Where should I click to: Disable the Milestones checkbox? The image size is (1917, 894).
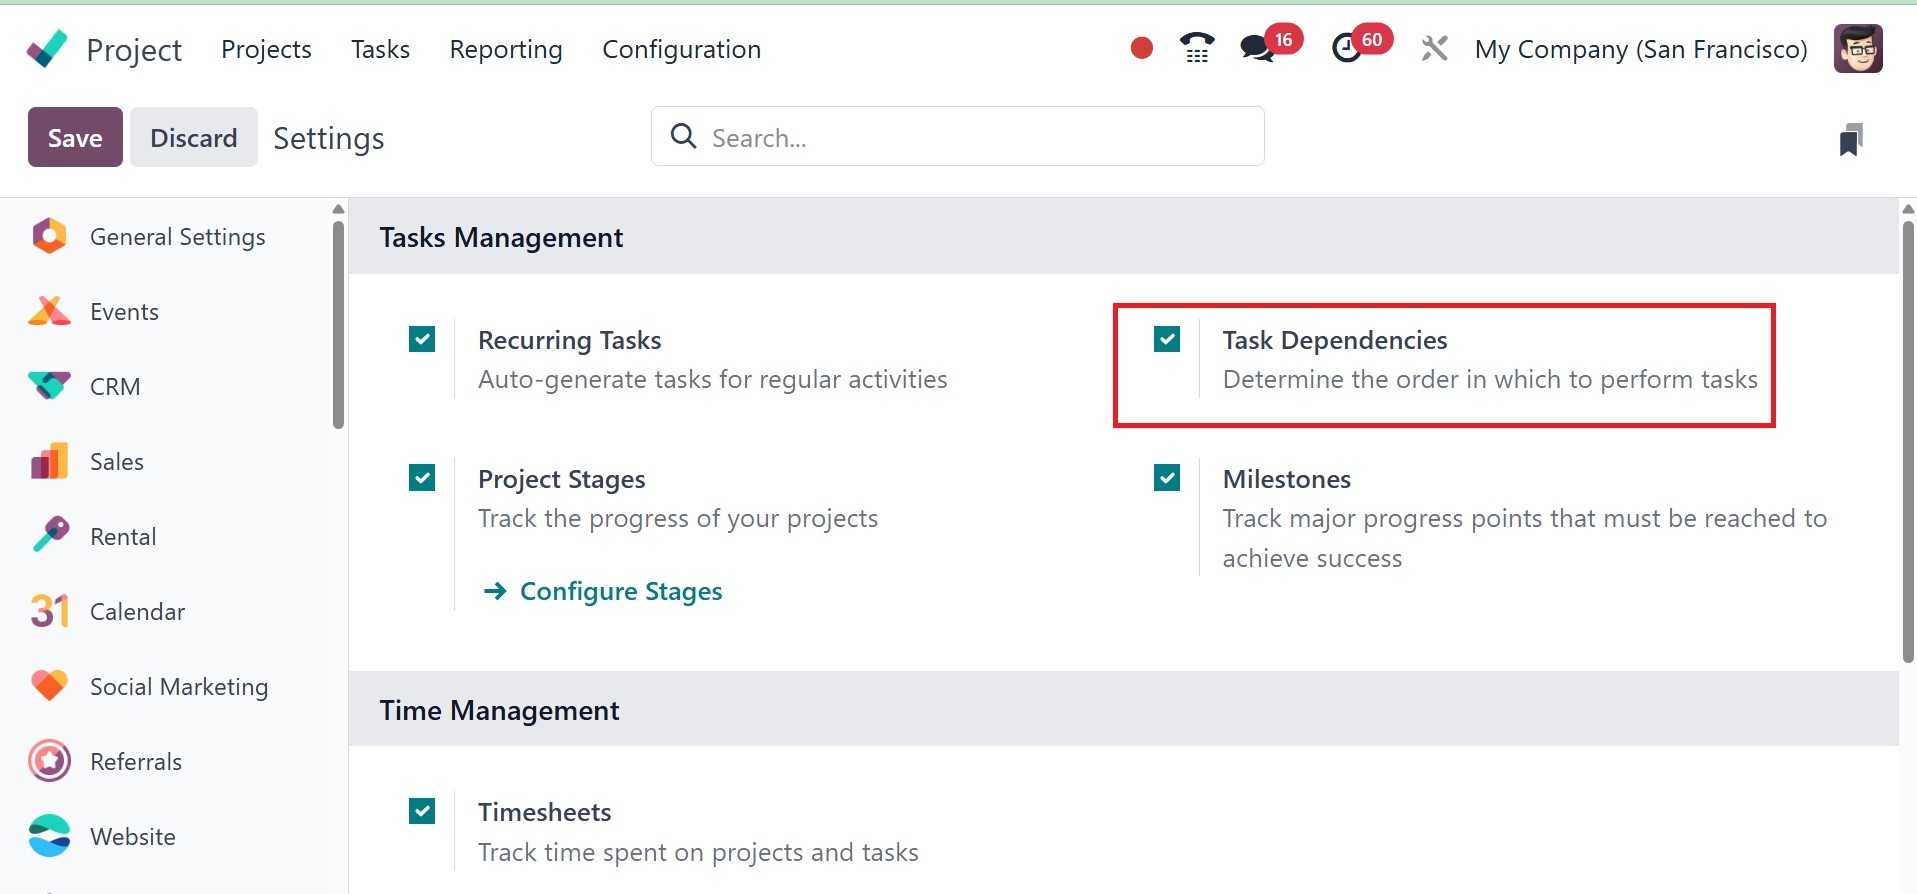coord(1166,478)
